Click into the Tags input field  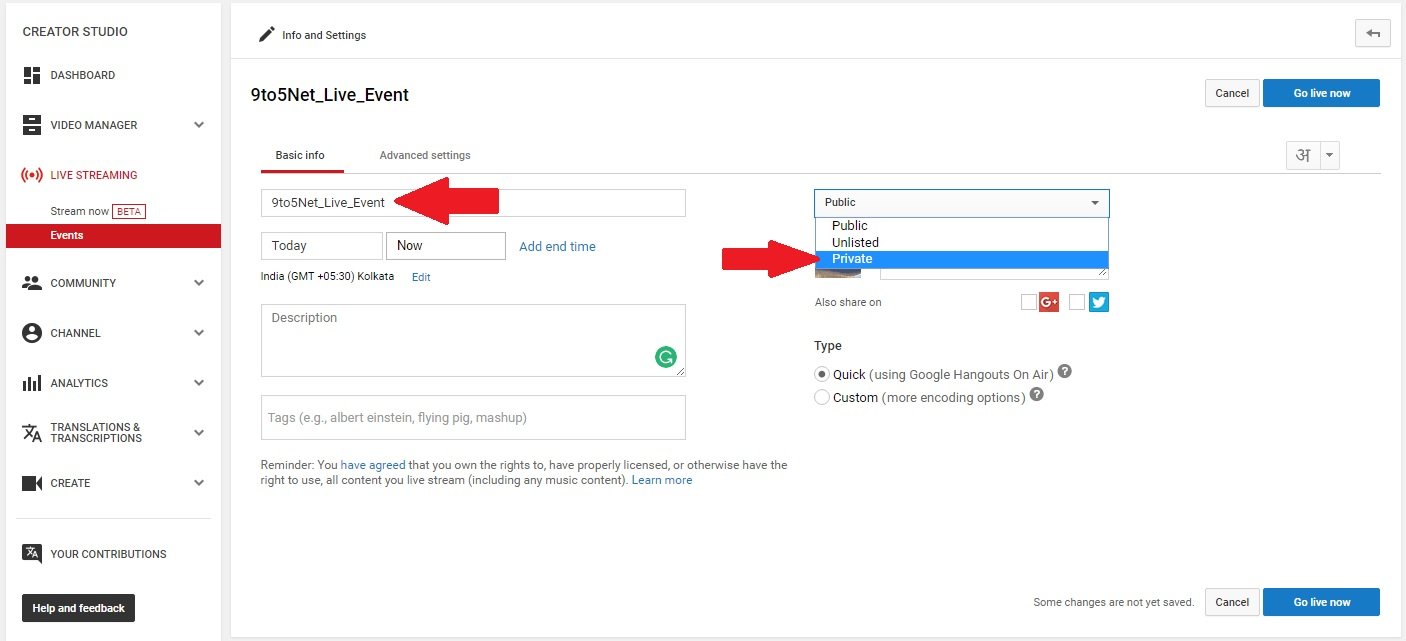click(473, 417)
